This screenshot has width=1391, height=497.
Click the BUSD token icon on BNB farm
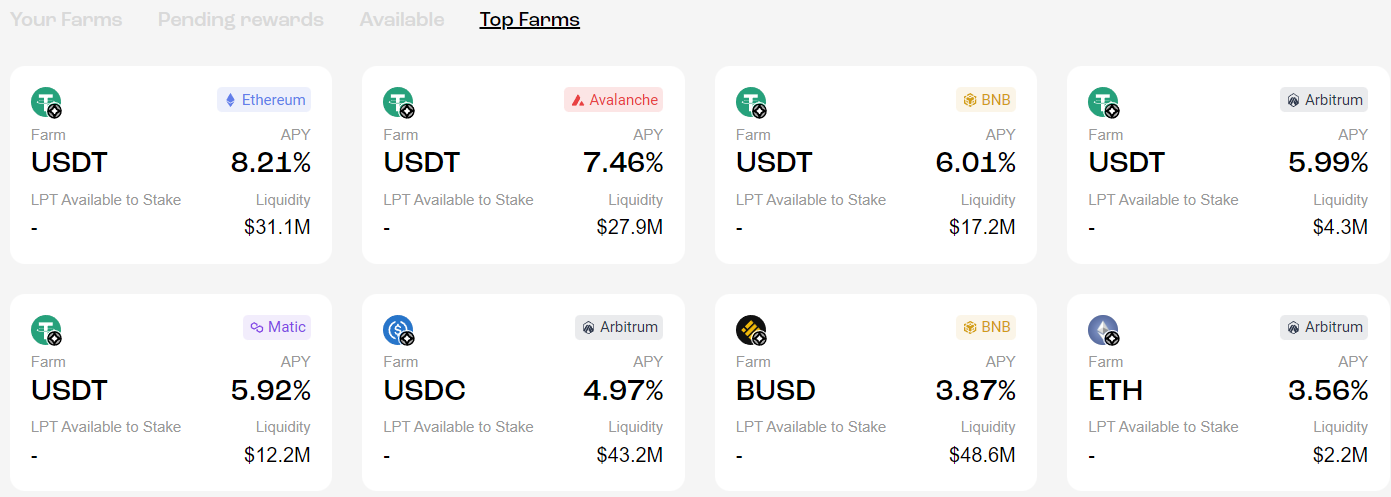click(751, 329)
